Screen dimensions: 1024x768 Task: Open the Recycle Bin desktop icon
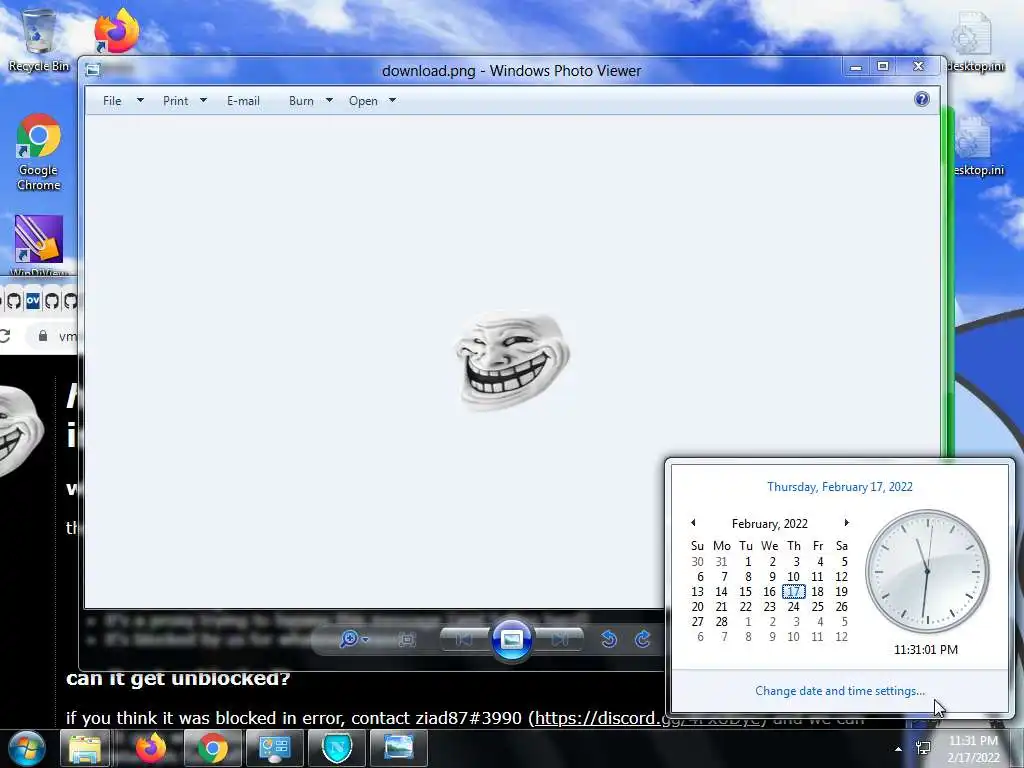click(39, 40)
